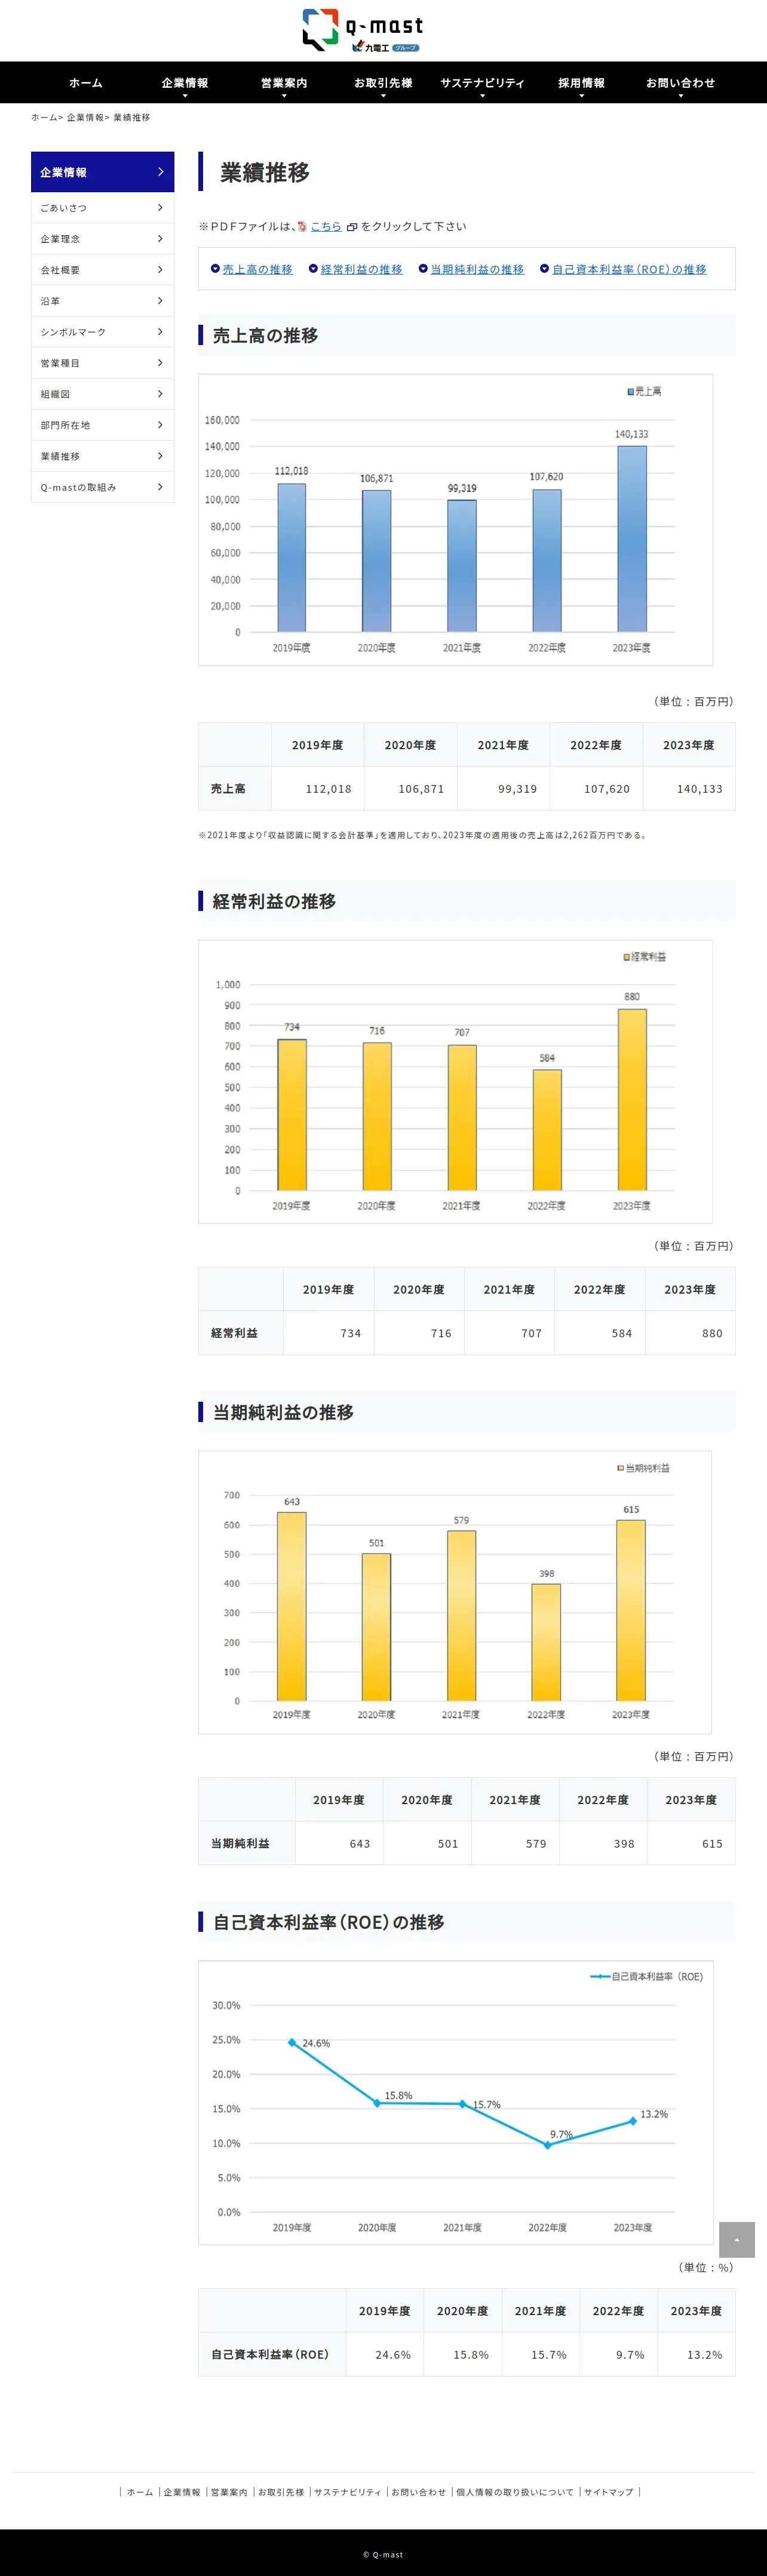Go to ホーム in the breadcrumb
The height and width of the screenshot is (2576, 767).
pyautogui.click(x=44, y=118)
